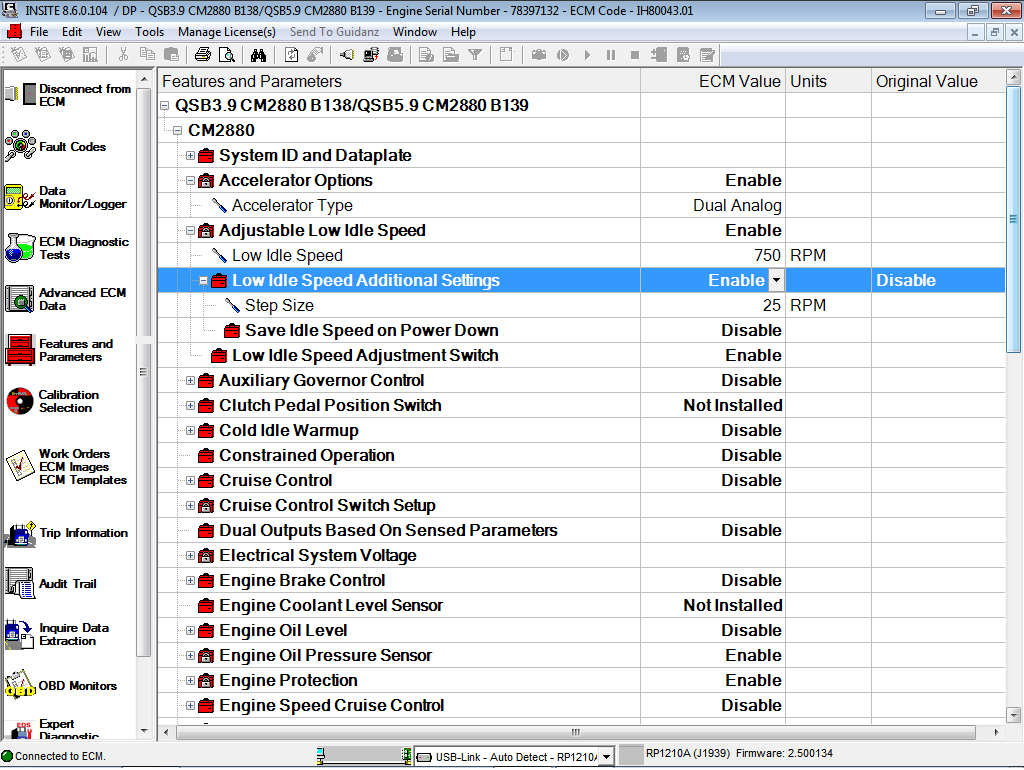
Task: Click the horizontal scrollbar at bottom
Action: [x=575, y=732]
